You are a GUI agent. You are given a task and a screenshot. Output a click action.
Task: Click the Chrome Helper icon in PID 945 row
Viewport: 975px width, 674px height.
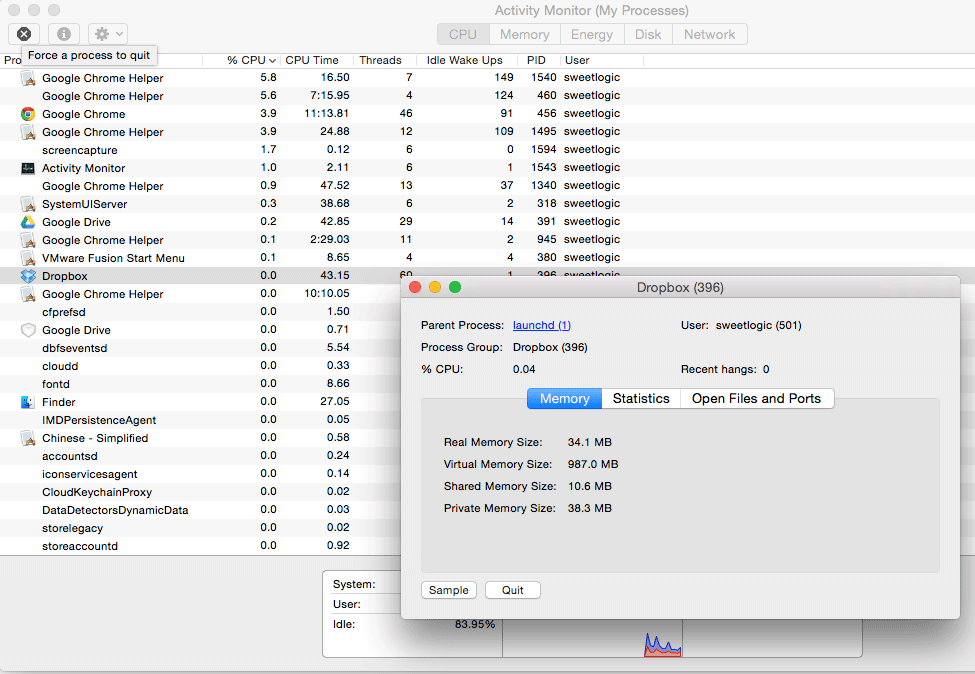click(x=27, y=240)
